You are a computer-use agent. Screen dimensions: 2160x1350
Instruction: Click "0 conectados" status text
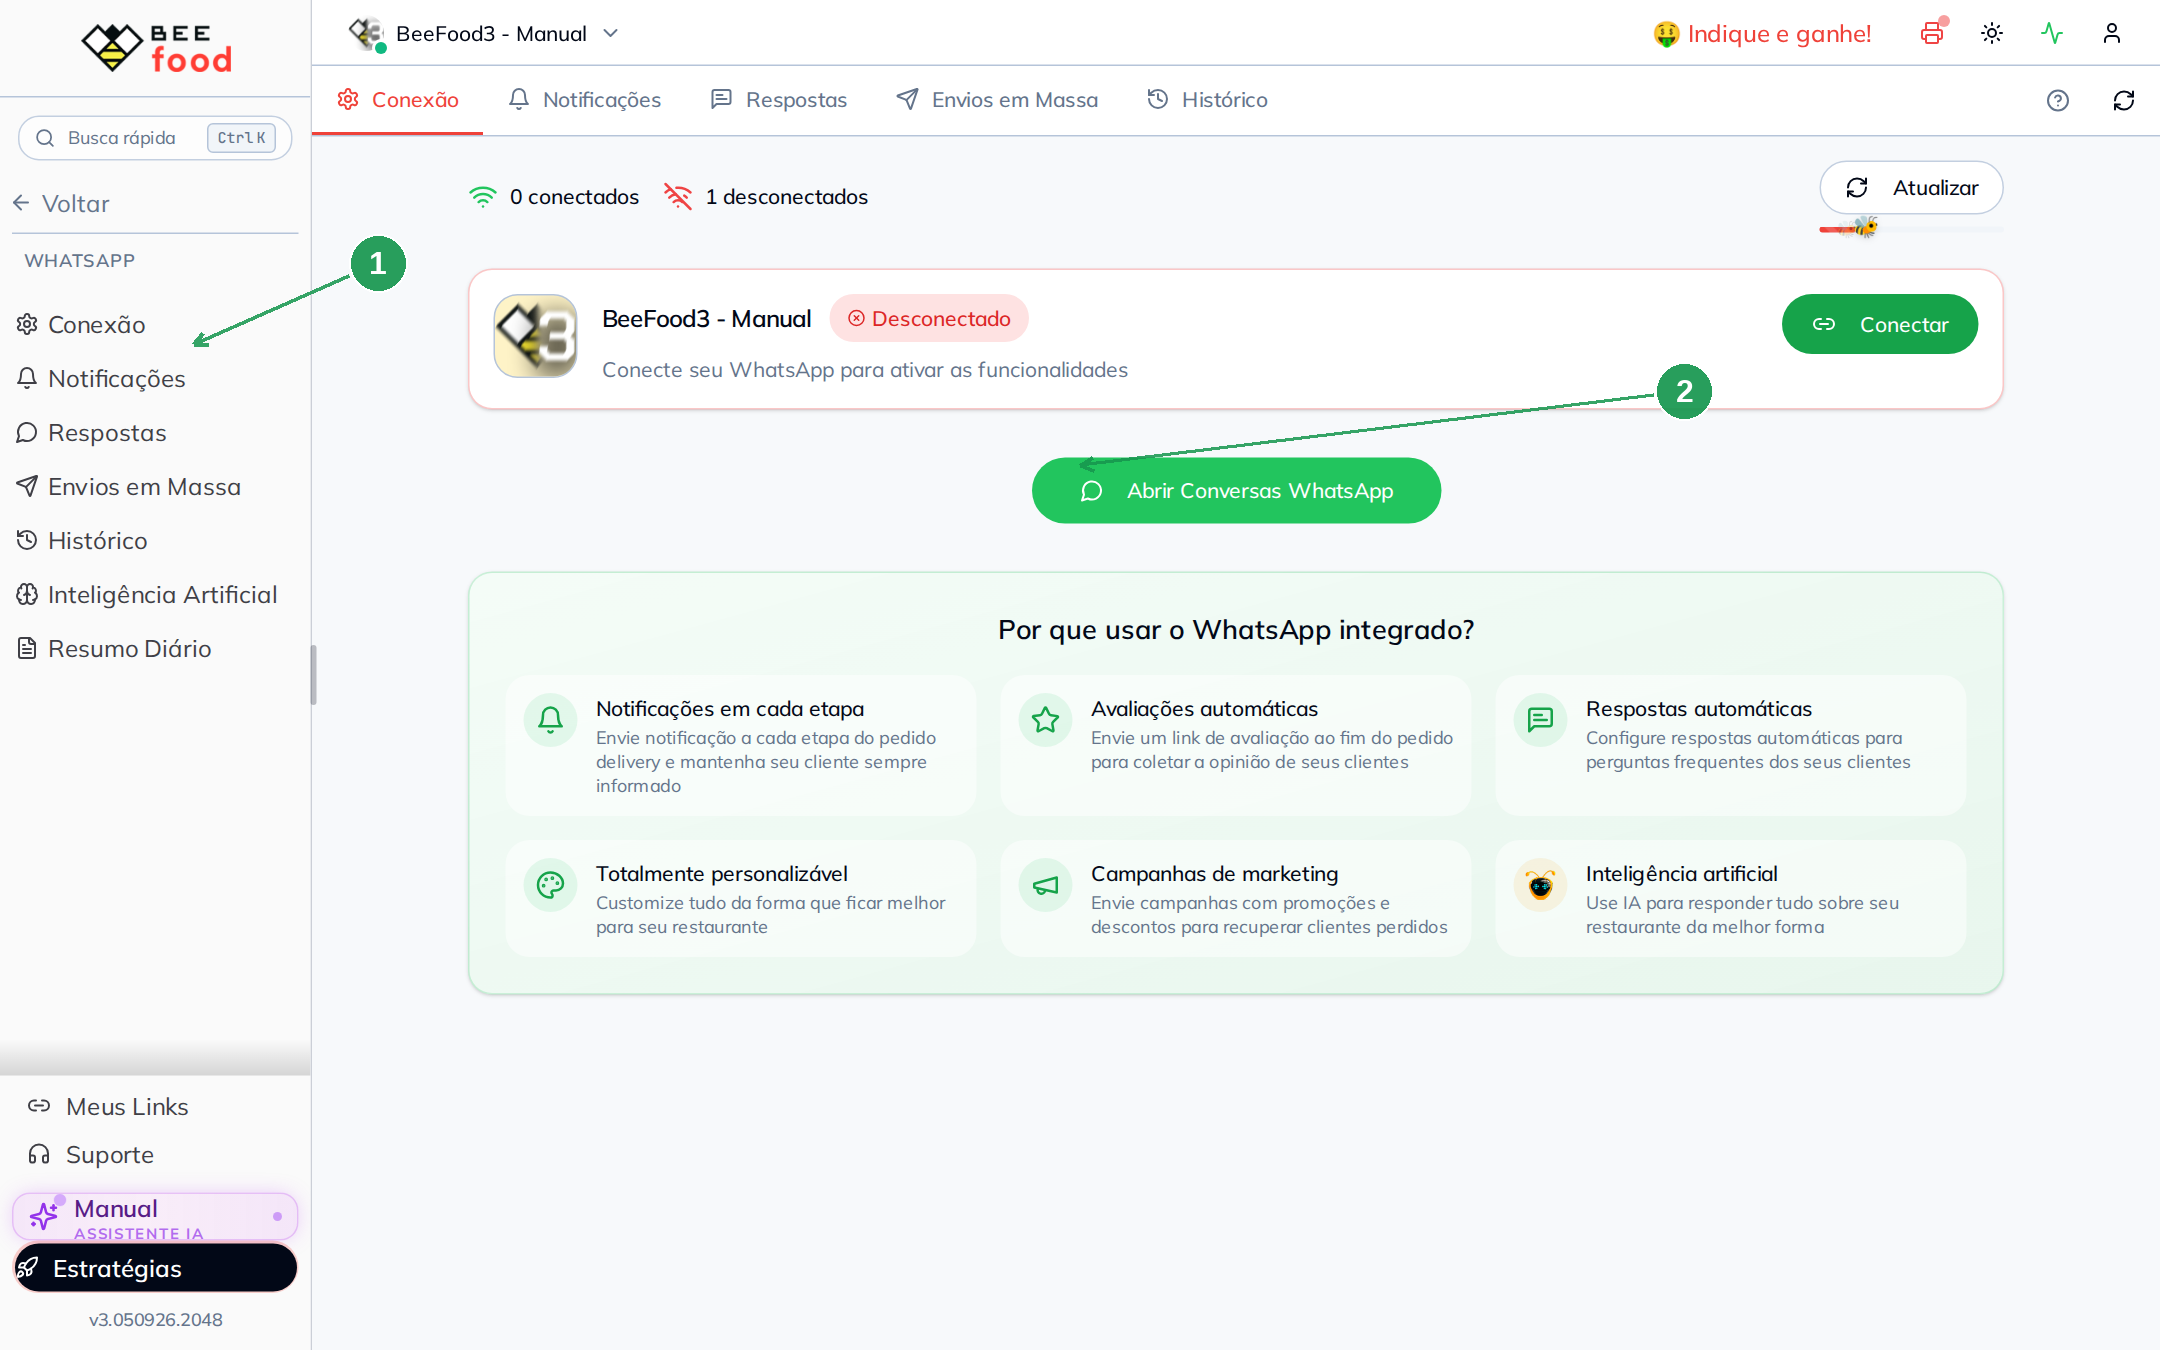(574, 197)
